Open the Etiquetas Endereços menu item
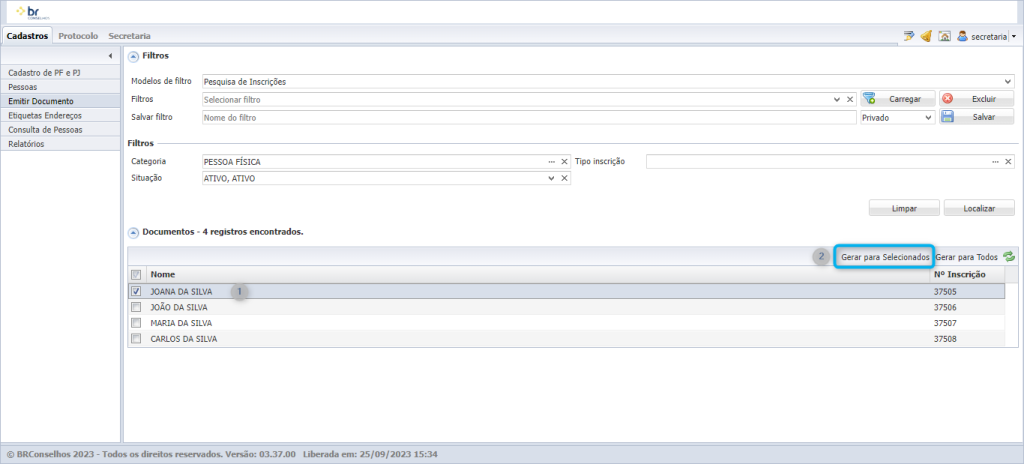 click(x=60, y=116)
